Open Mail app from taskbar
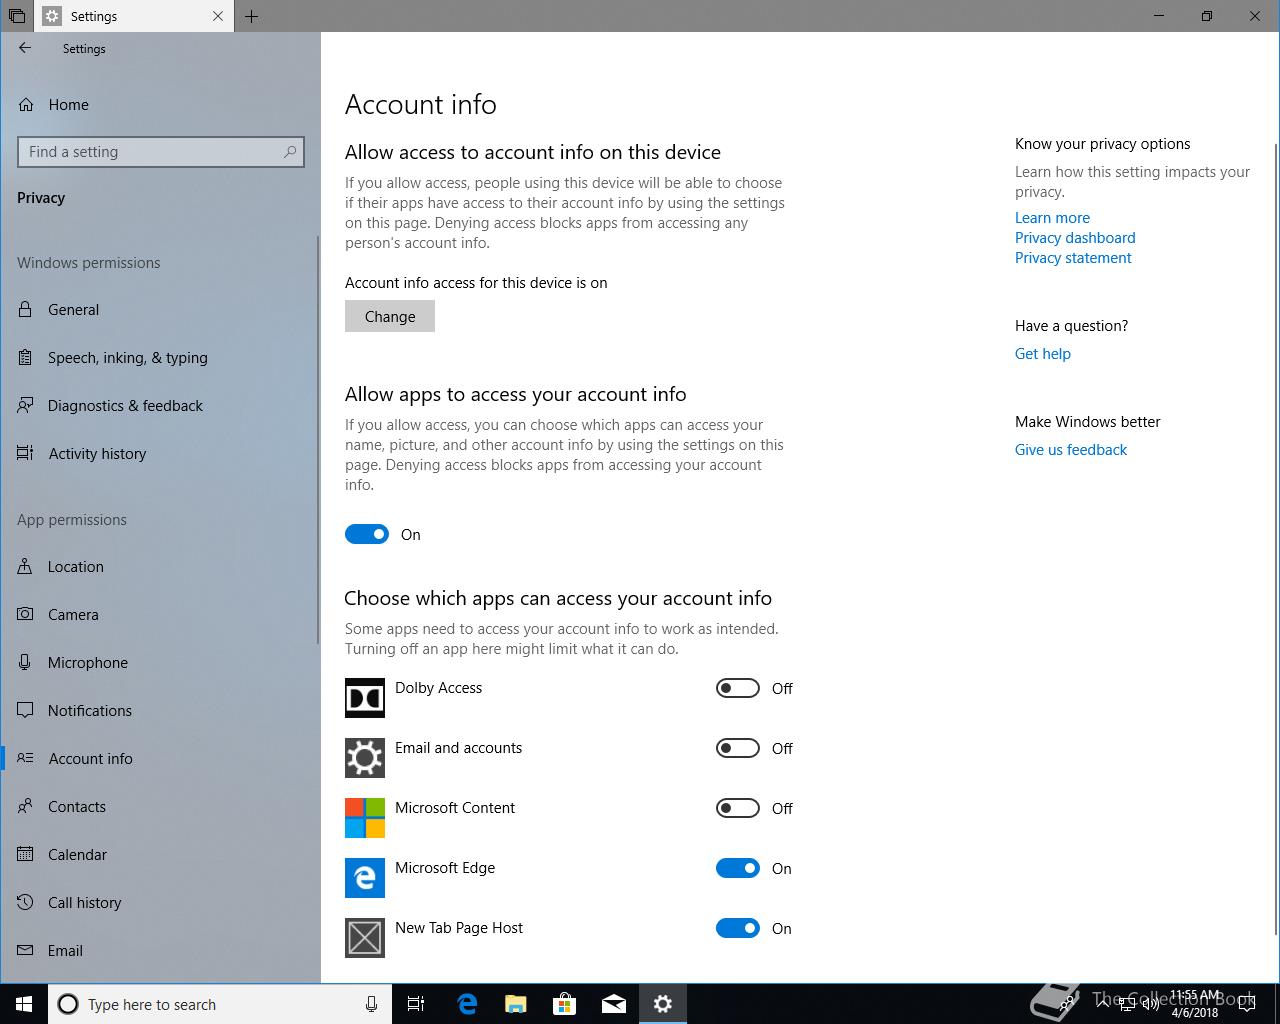The width and height of the screenshot is (1280, 1024). click(614, 1004)
